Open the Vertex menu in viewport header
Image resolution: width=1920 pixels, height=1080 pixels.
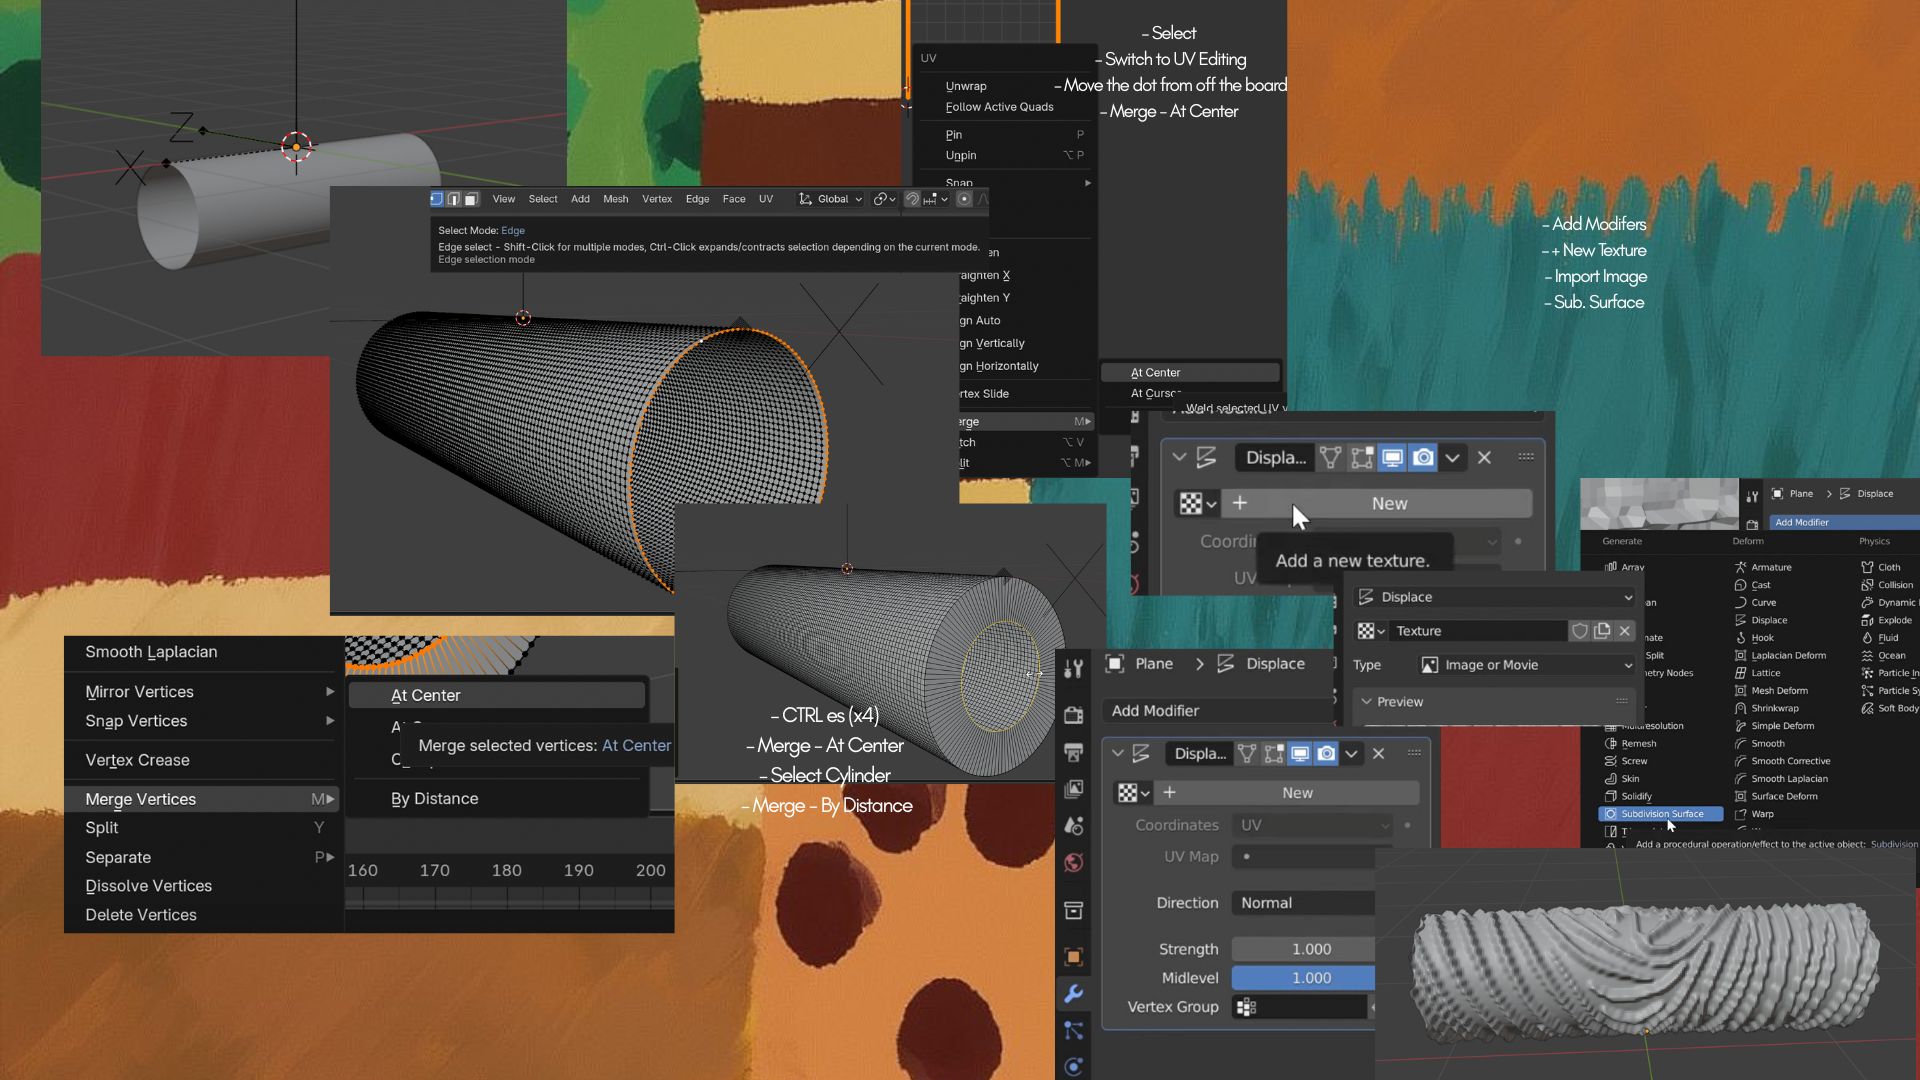click(x=656, y=199)
